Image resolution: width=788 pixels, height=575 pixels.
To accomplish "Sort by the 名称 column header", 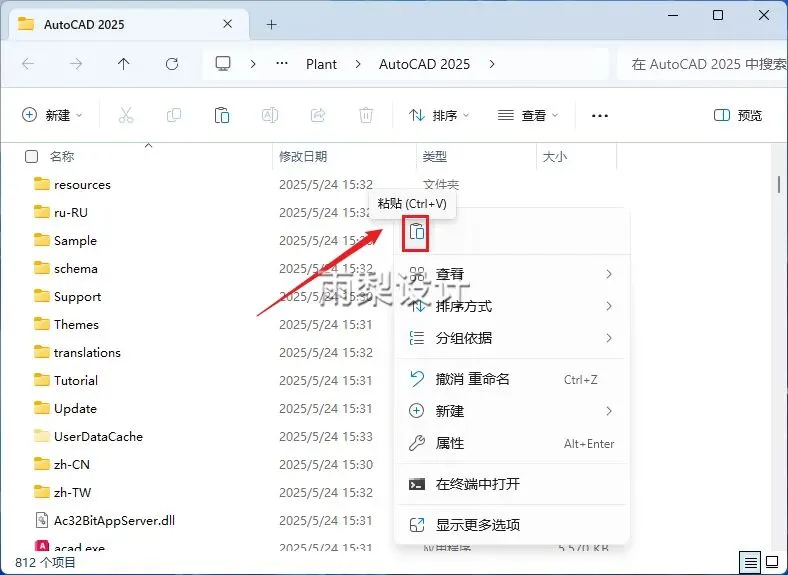I will [x=62, y=157].
